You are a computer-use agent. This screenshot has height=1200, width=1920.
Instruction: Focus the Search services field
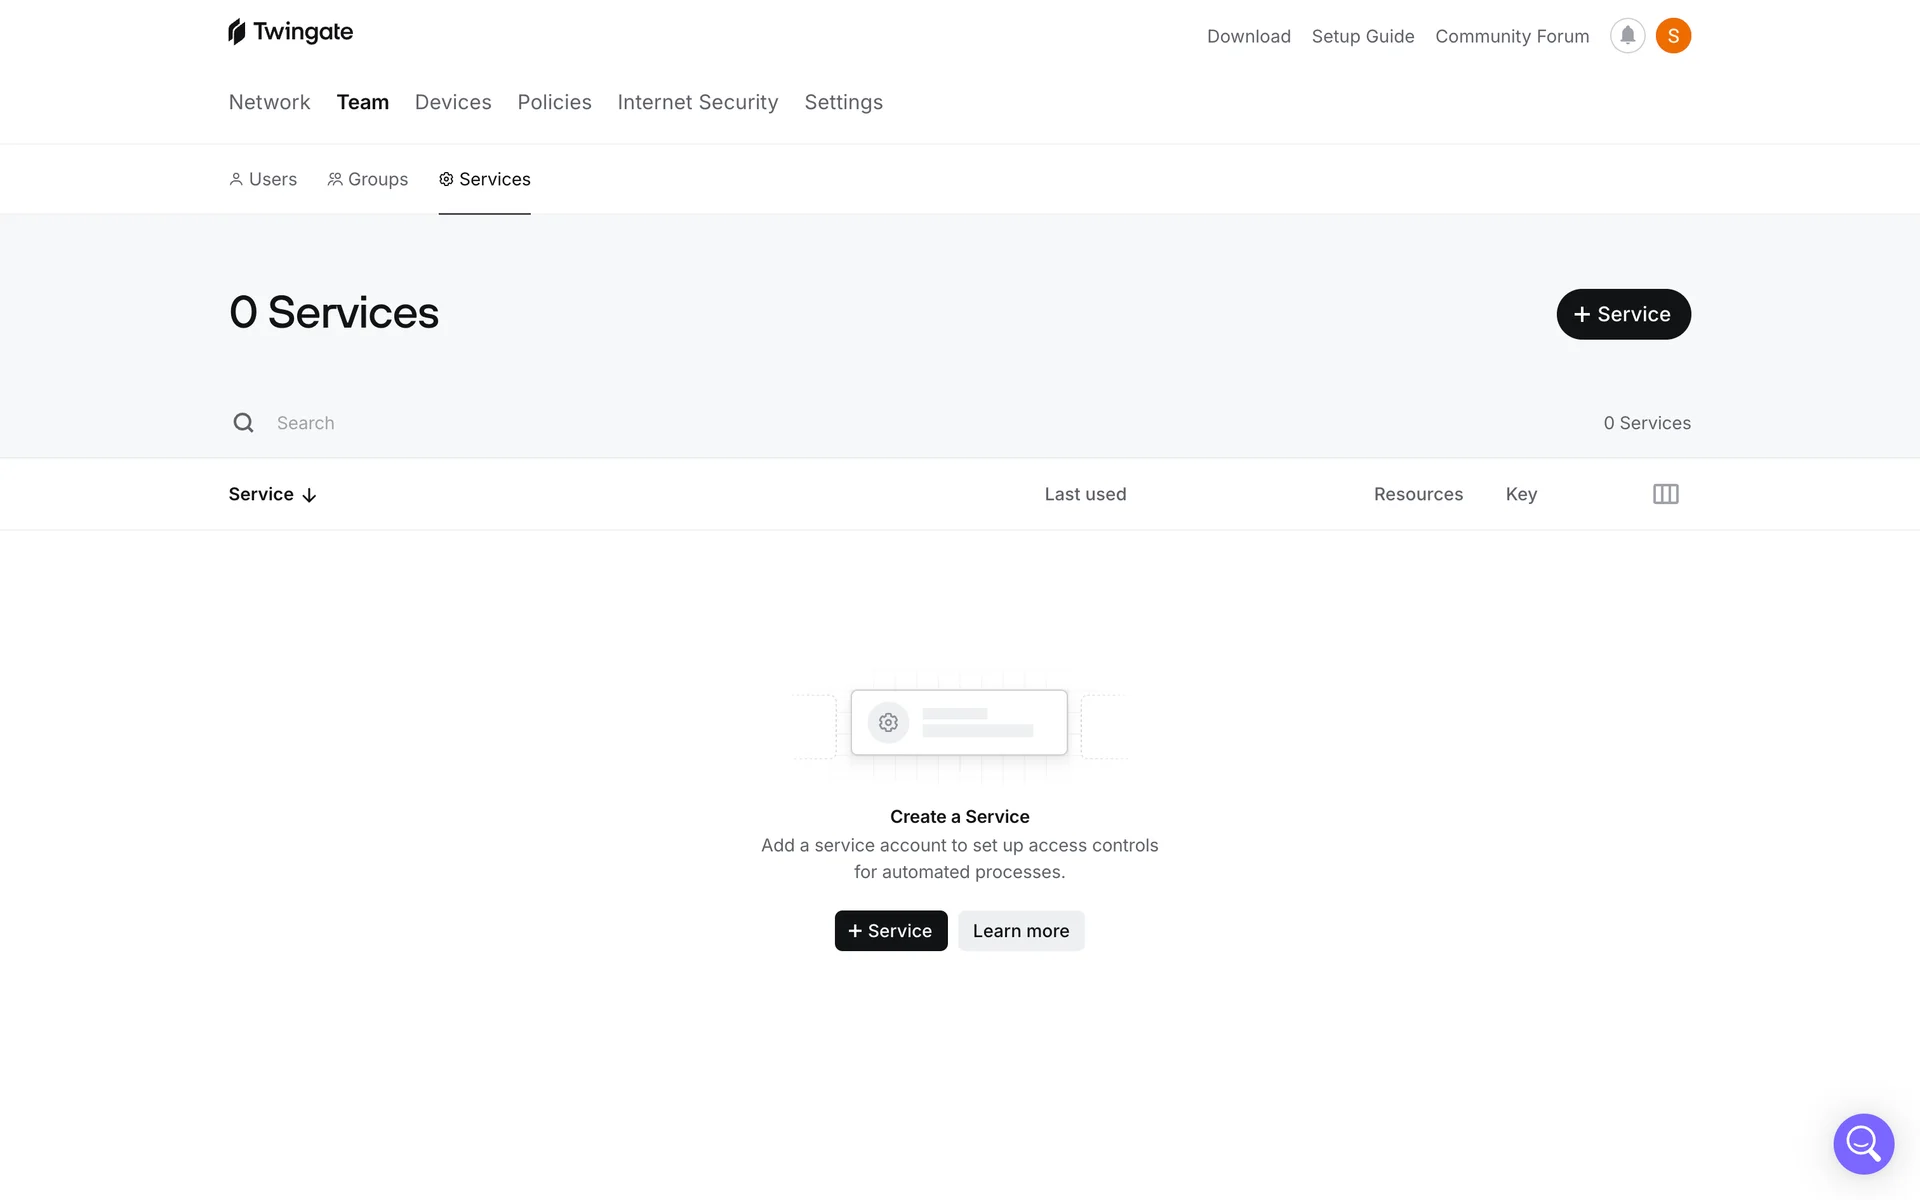pos(600,423)
